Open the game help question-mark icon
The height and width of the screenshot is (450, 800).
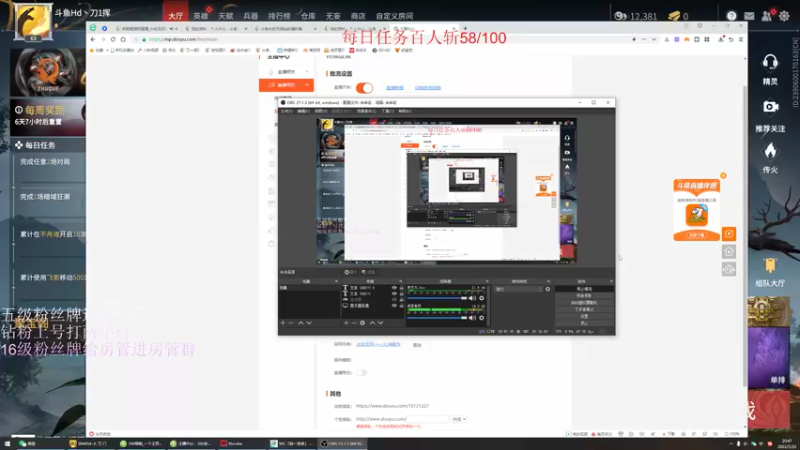(732, 16)
